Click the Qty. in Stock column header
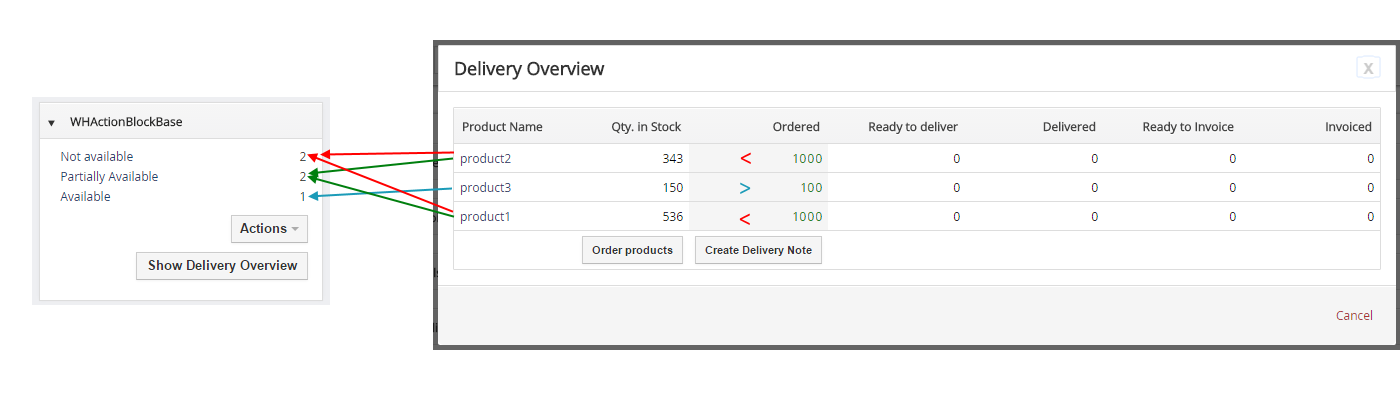The height and width of the screenshot is (400, 1400). pos(646,127)
